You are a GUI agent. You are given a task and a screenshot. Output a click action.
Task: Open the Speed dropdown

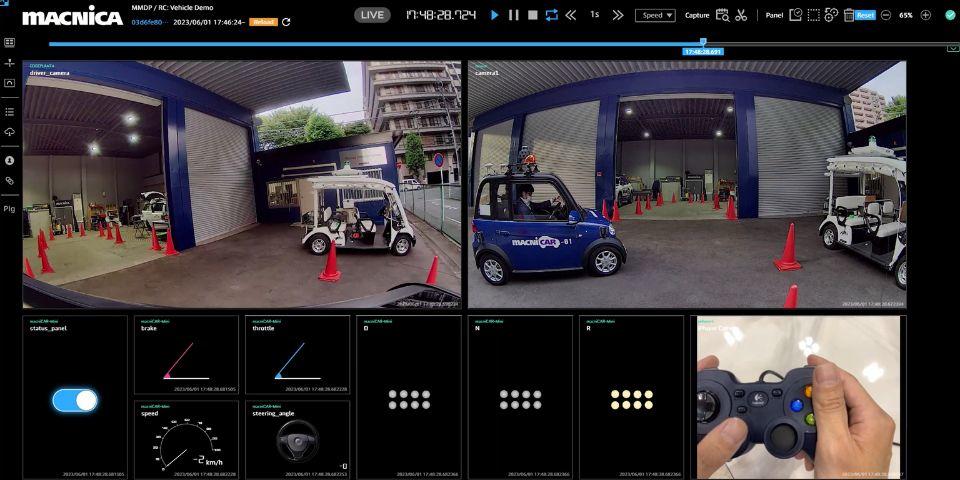(655, 15)
